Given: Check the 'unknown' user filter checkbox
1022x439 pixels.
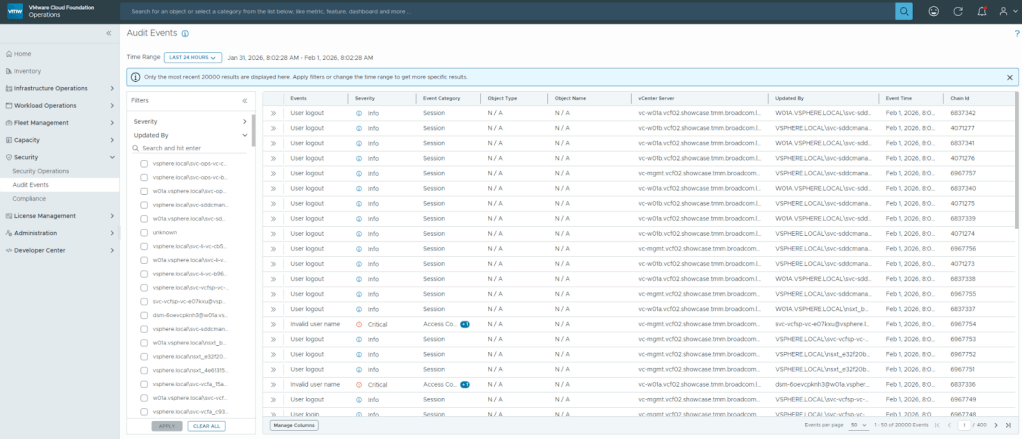Looking at the screenshot, I should 145,232.
